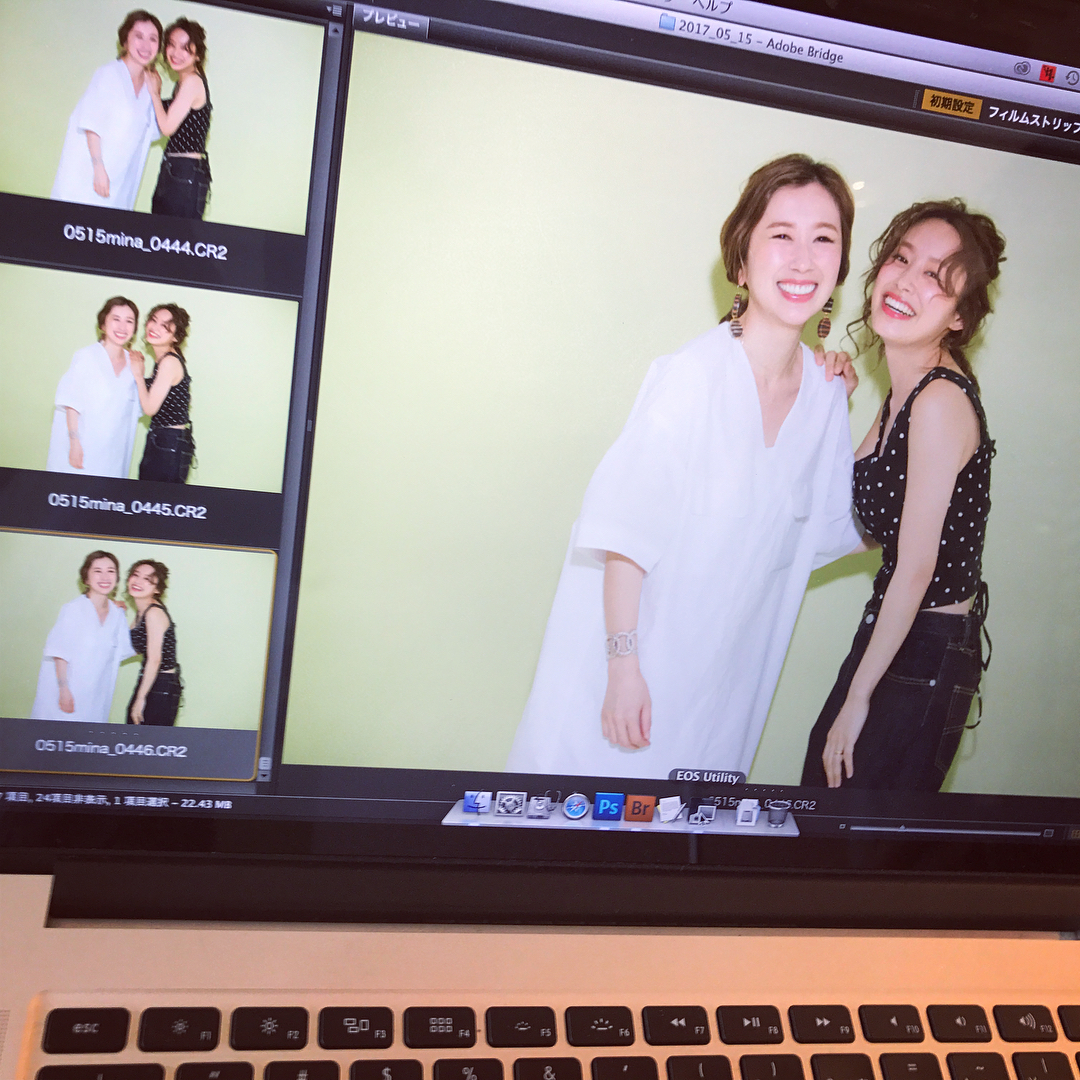
Task: Click the Adobe Bridge dock icon
Action: click(639, 808)
